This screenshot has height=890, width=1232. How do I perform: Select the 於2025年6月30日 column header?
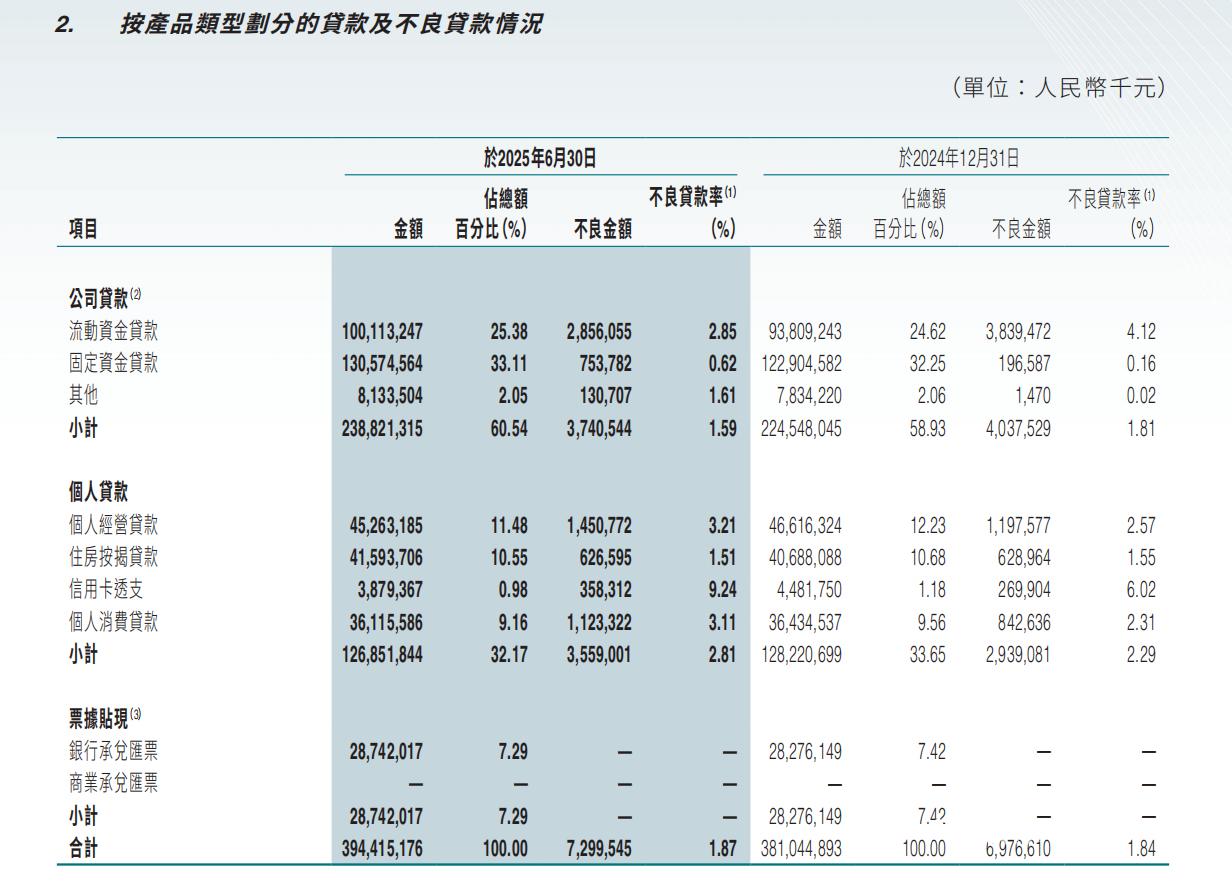pyautogui.click(x=540, y=157)
